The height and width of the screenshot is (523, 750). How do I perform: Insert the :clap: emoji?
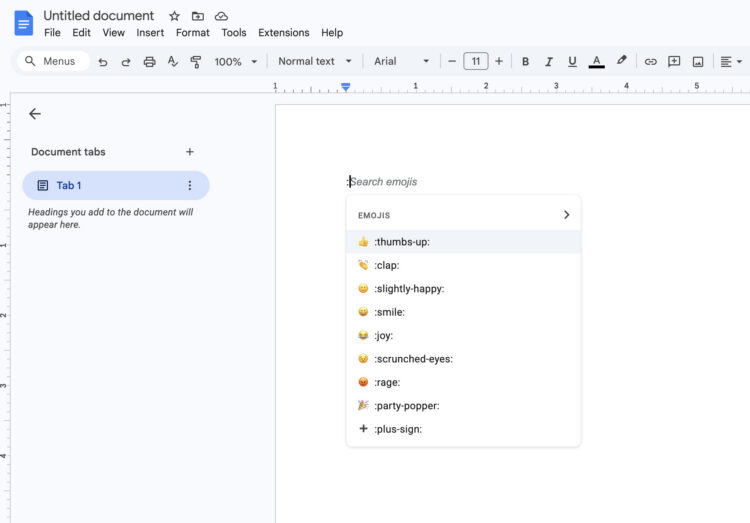click(x=463, y=265)
